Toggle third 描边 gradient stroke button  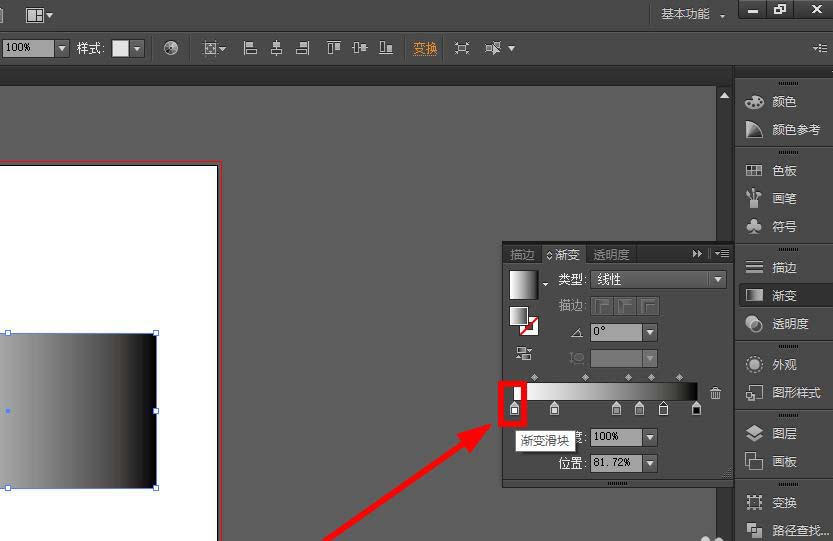[x=649, y=306]
